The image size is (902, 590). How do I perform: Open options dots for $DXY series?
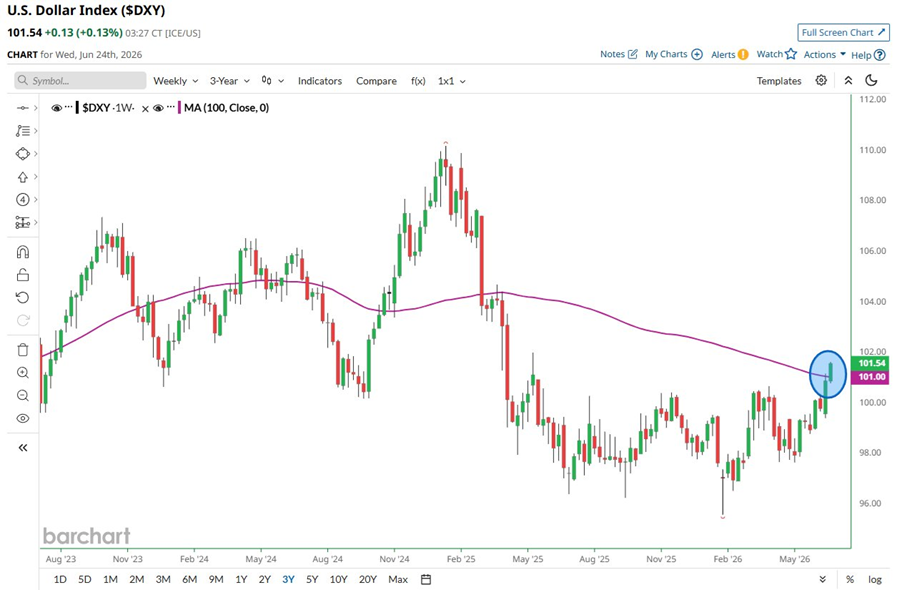(x=69, y=108)
